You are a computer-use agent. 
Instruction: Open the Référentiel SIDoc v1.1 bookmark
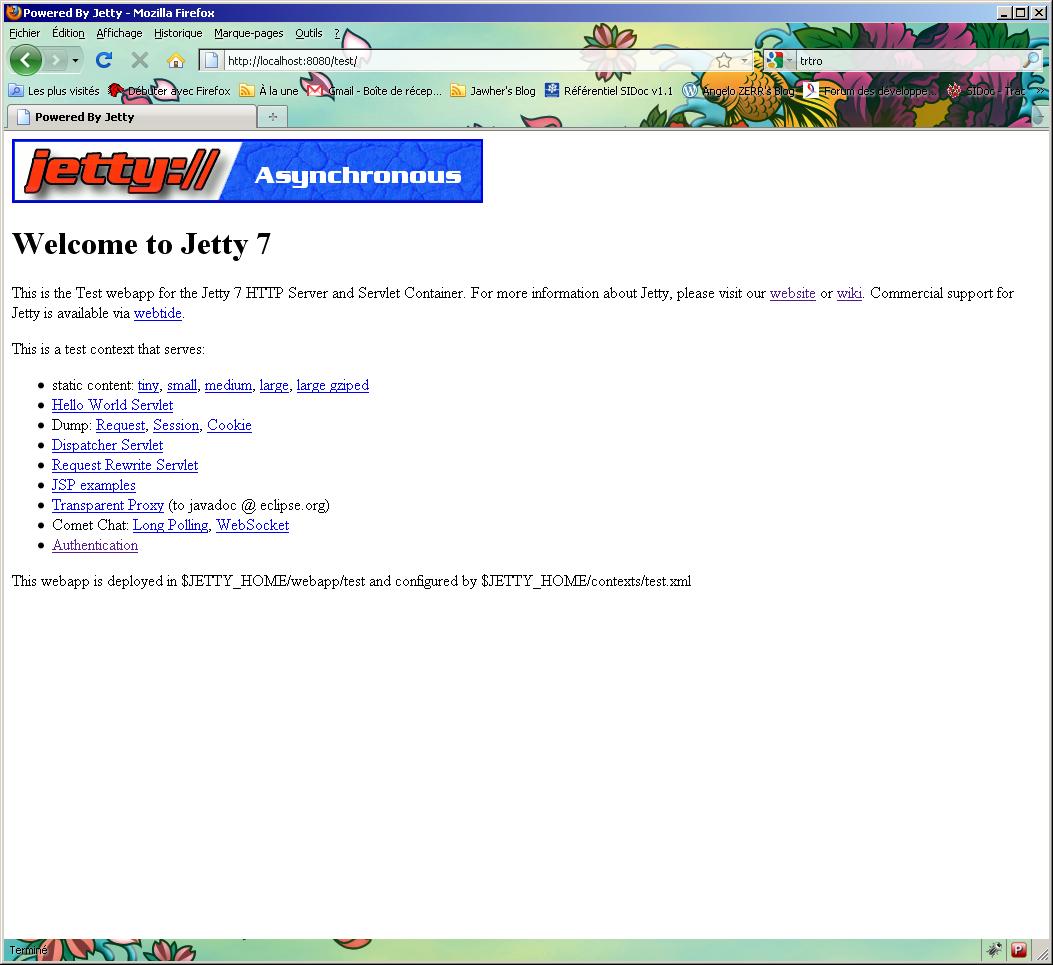tap(609, 91)
